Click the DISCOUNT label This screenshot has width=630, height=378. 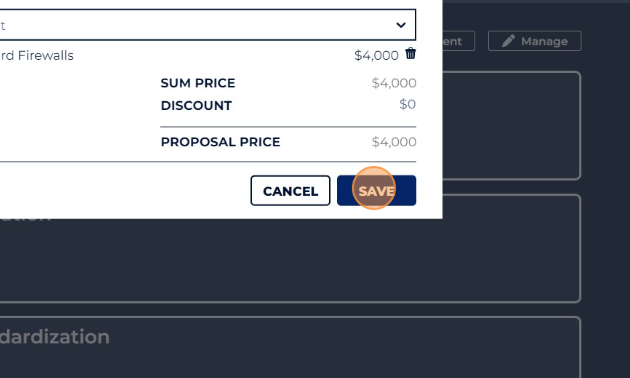pyautogui.click(x=196, y=105)
